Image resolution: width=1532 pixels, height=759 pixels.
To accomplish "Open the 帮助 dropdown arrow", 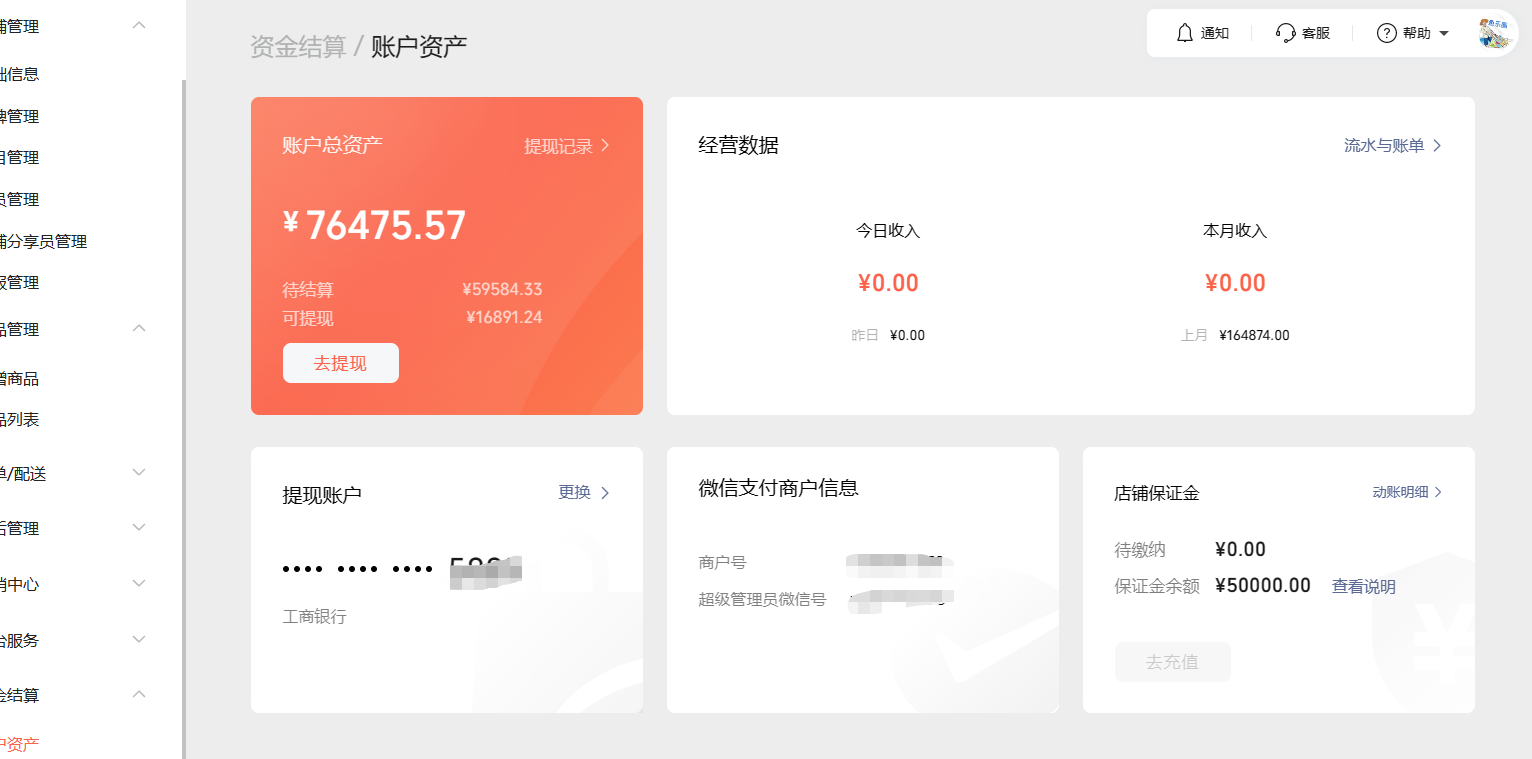I will (1444, 34).
